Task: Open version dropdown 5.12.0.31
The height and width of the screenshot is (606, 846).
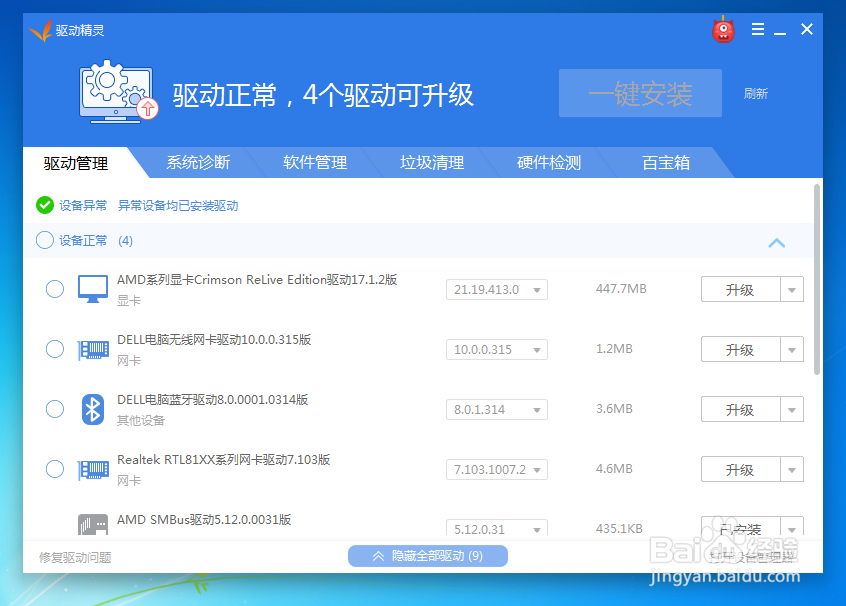Action: coord(497,528)
